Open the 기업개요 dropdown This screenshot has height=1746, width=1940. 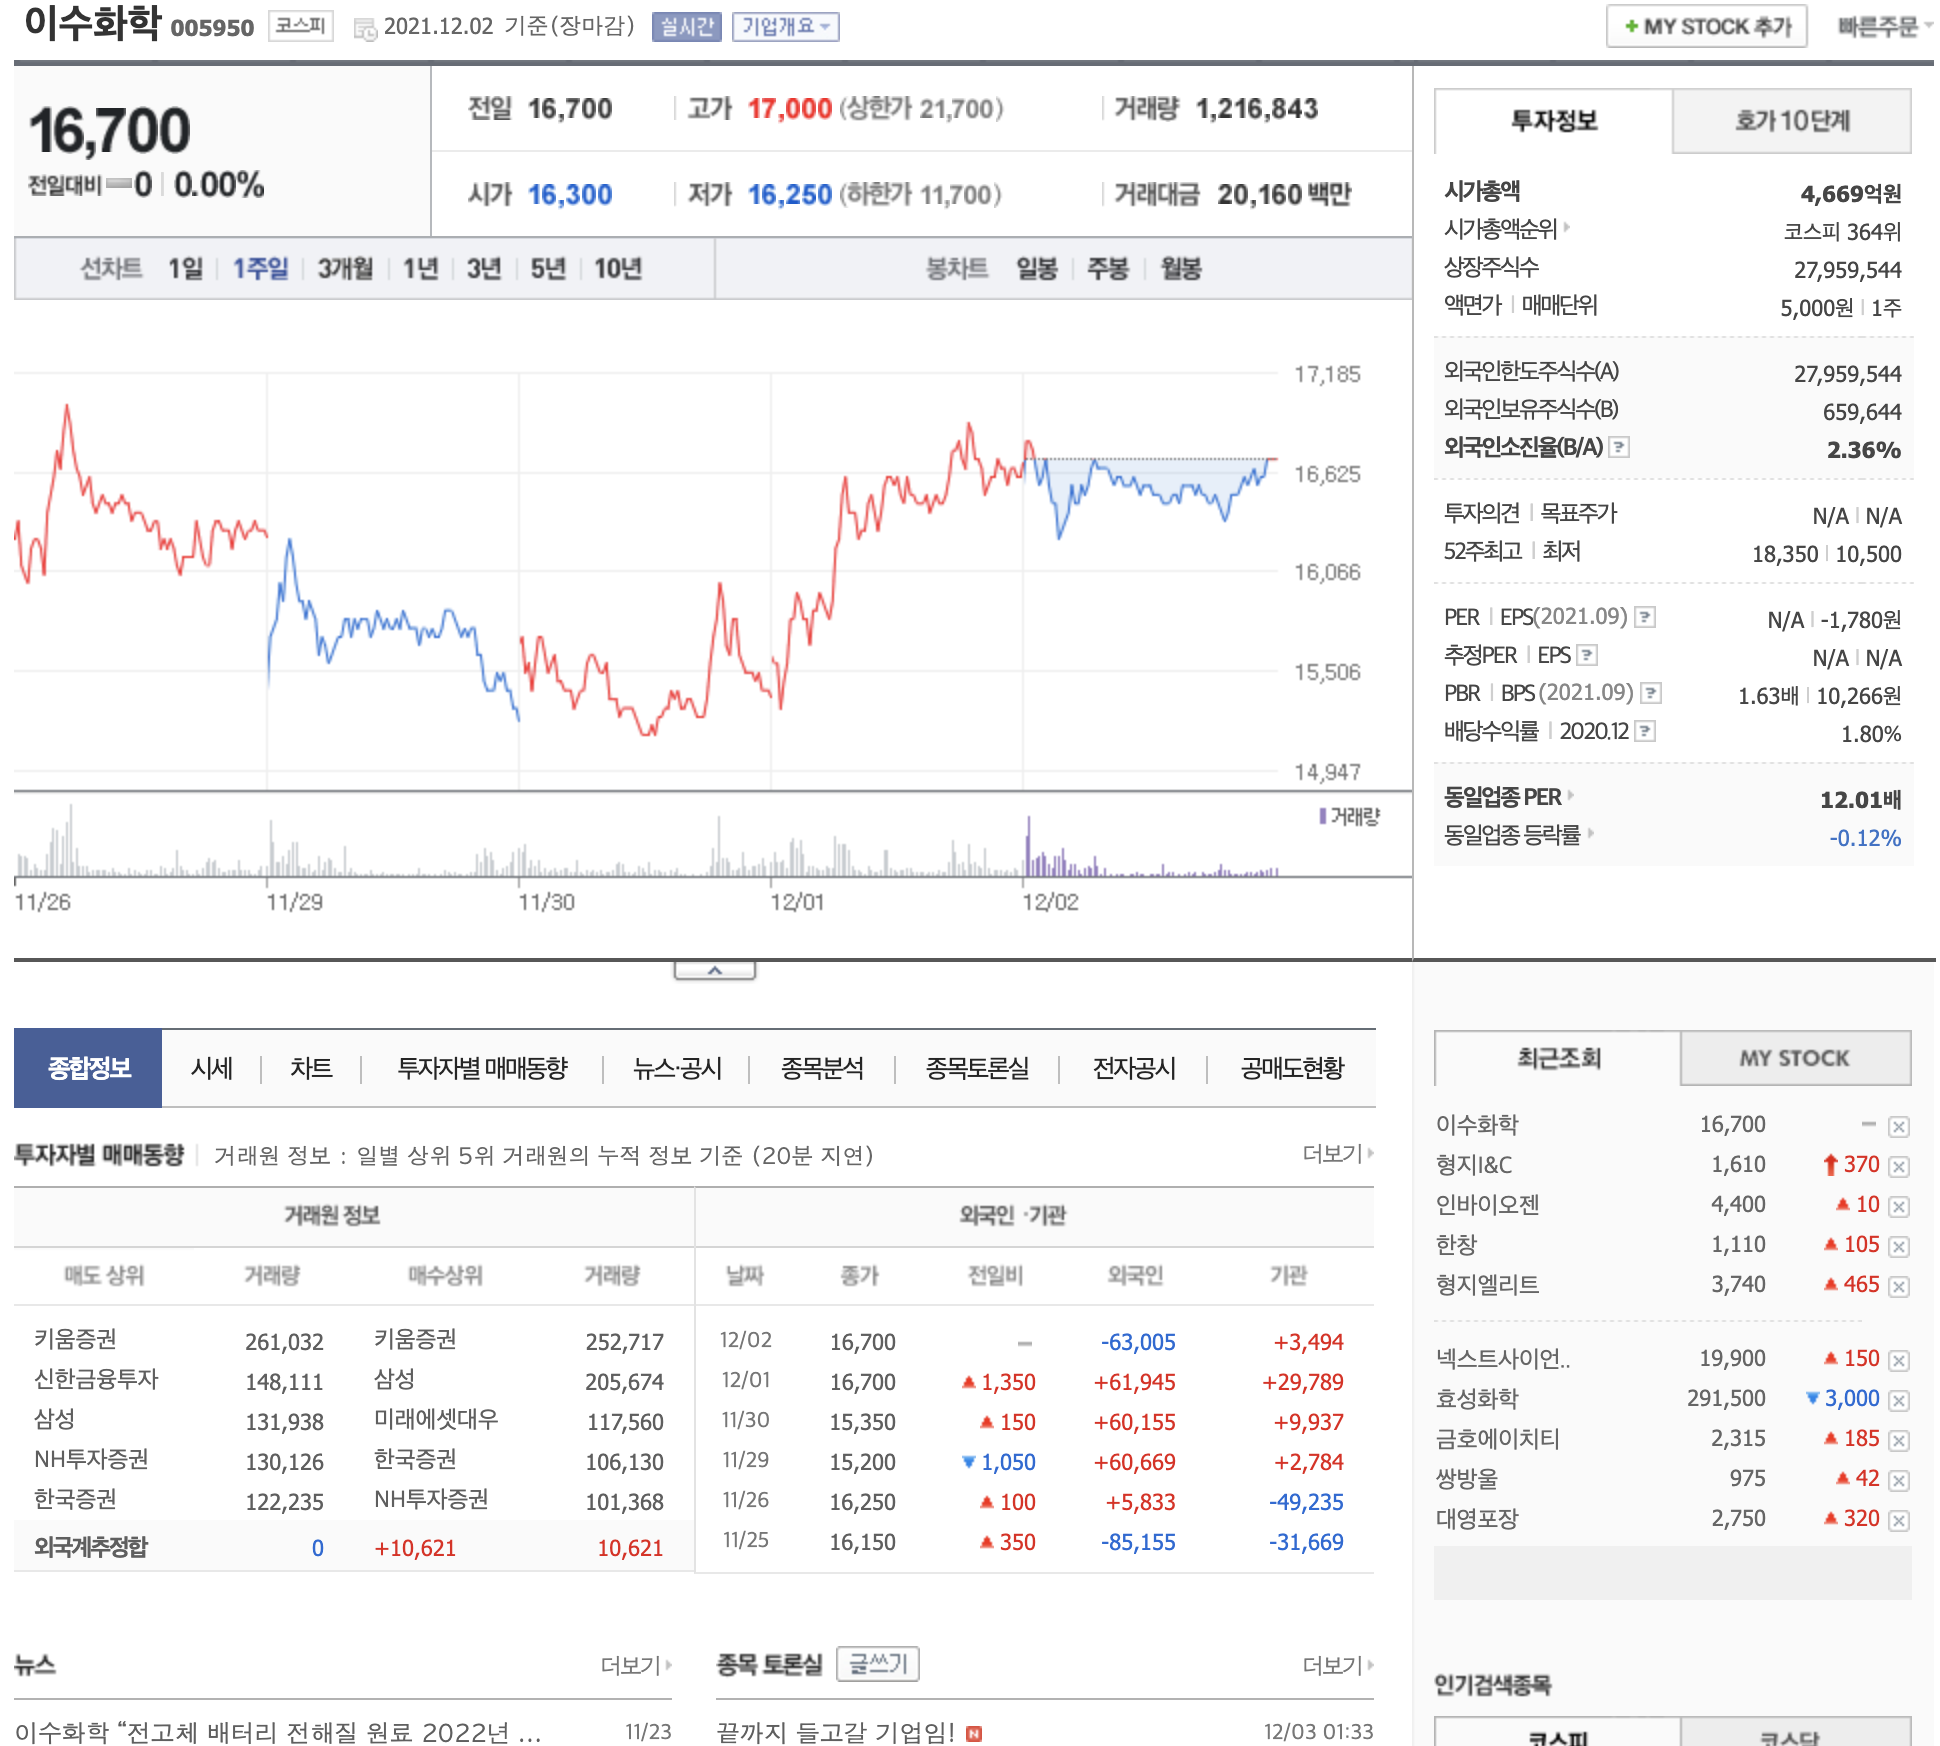click(785, 27)
